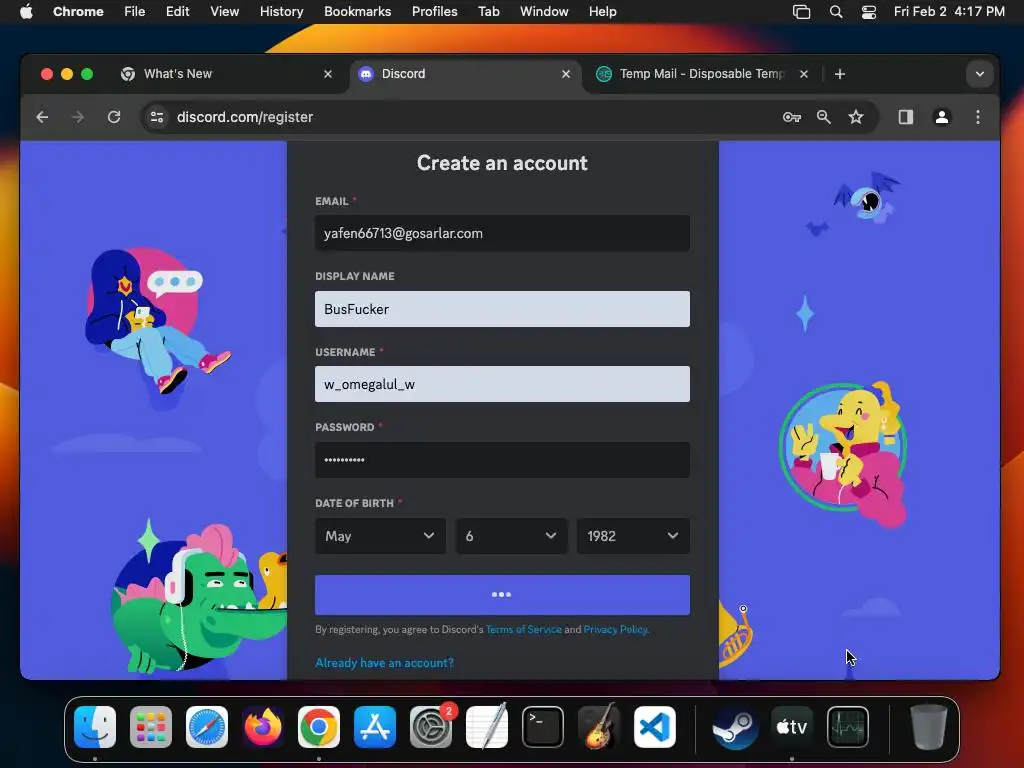Viewport: 1024px width, 768px height.
Task: Click the Display Name field
Action: [502, 309]
